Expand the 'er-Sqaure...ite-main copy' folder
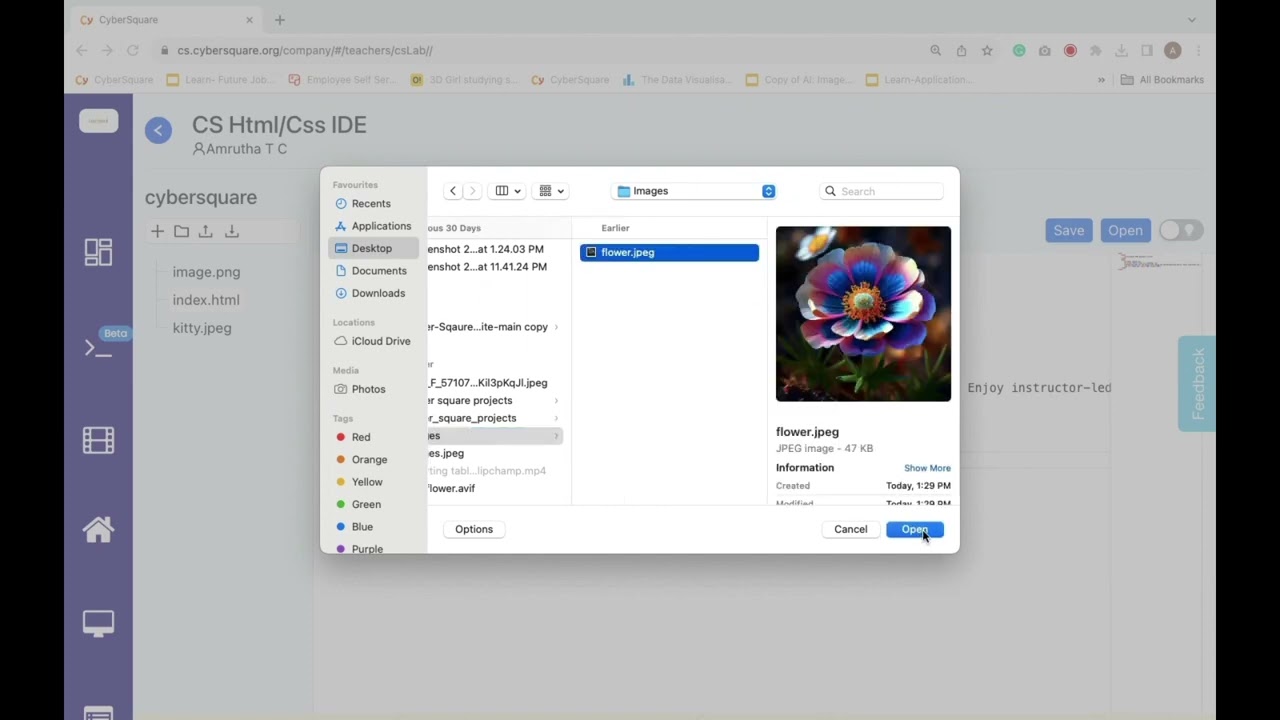This screenshot has height=720, width=1280. coord(556,327)
